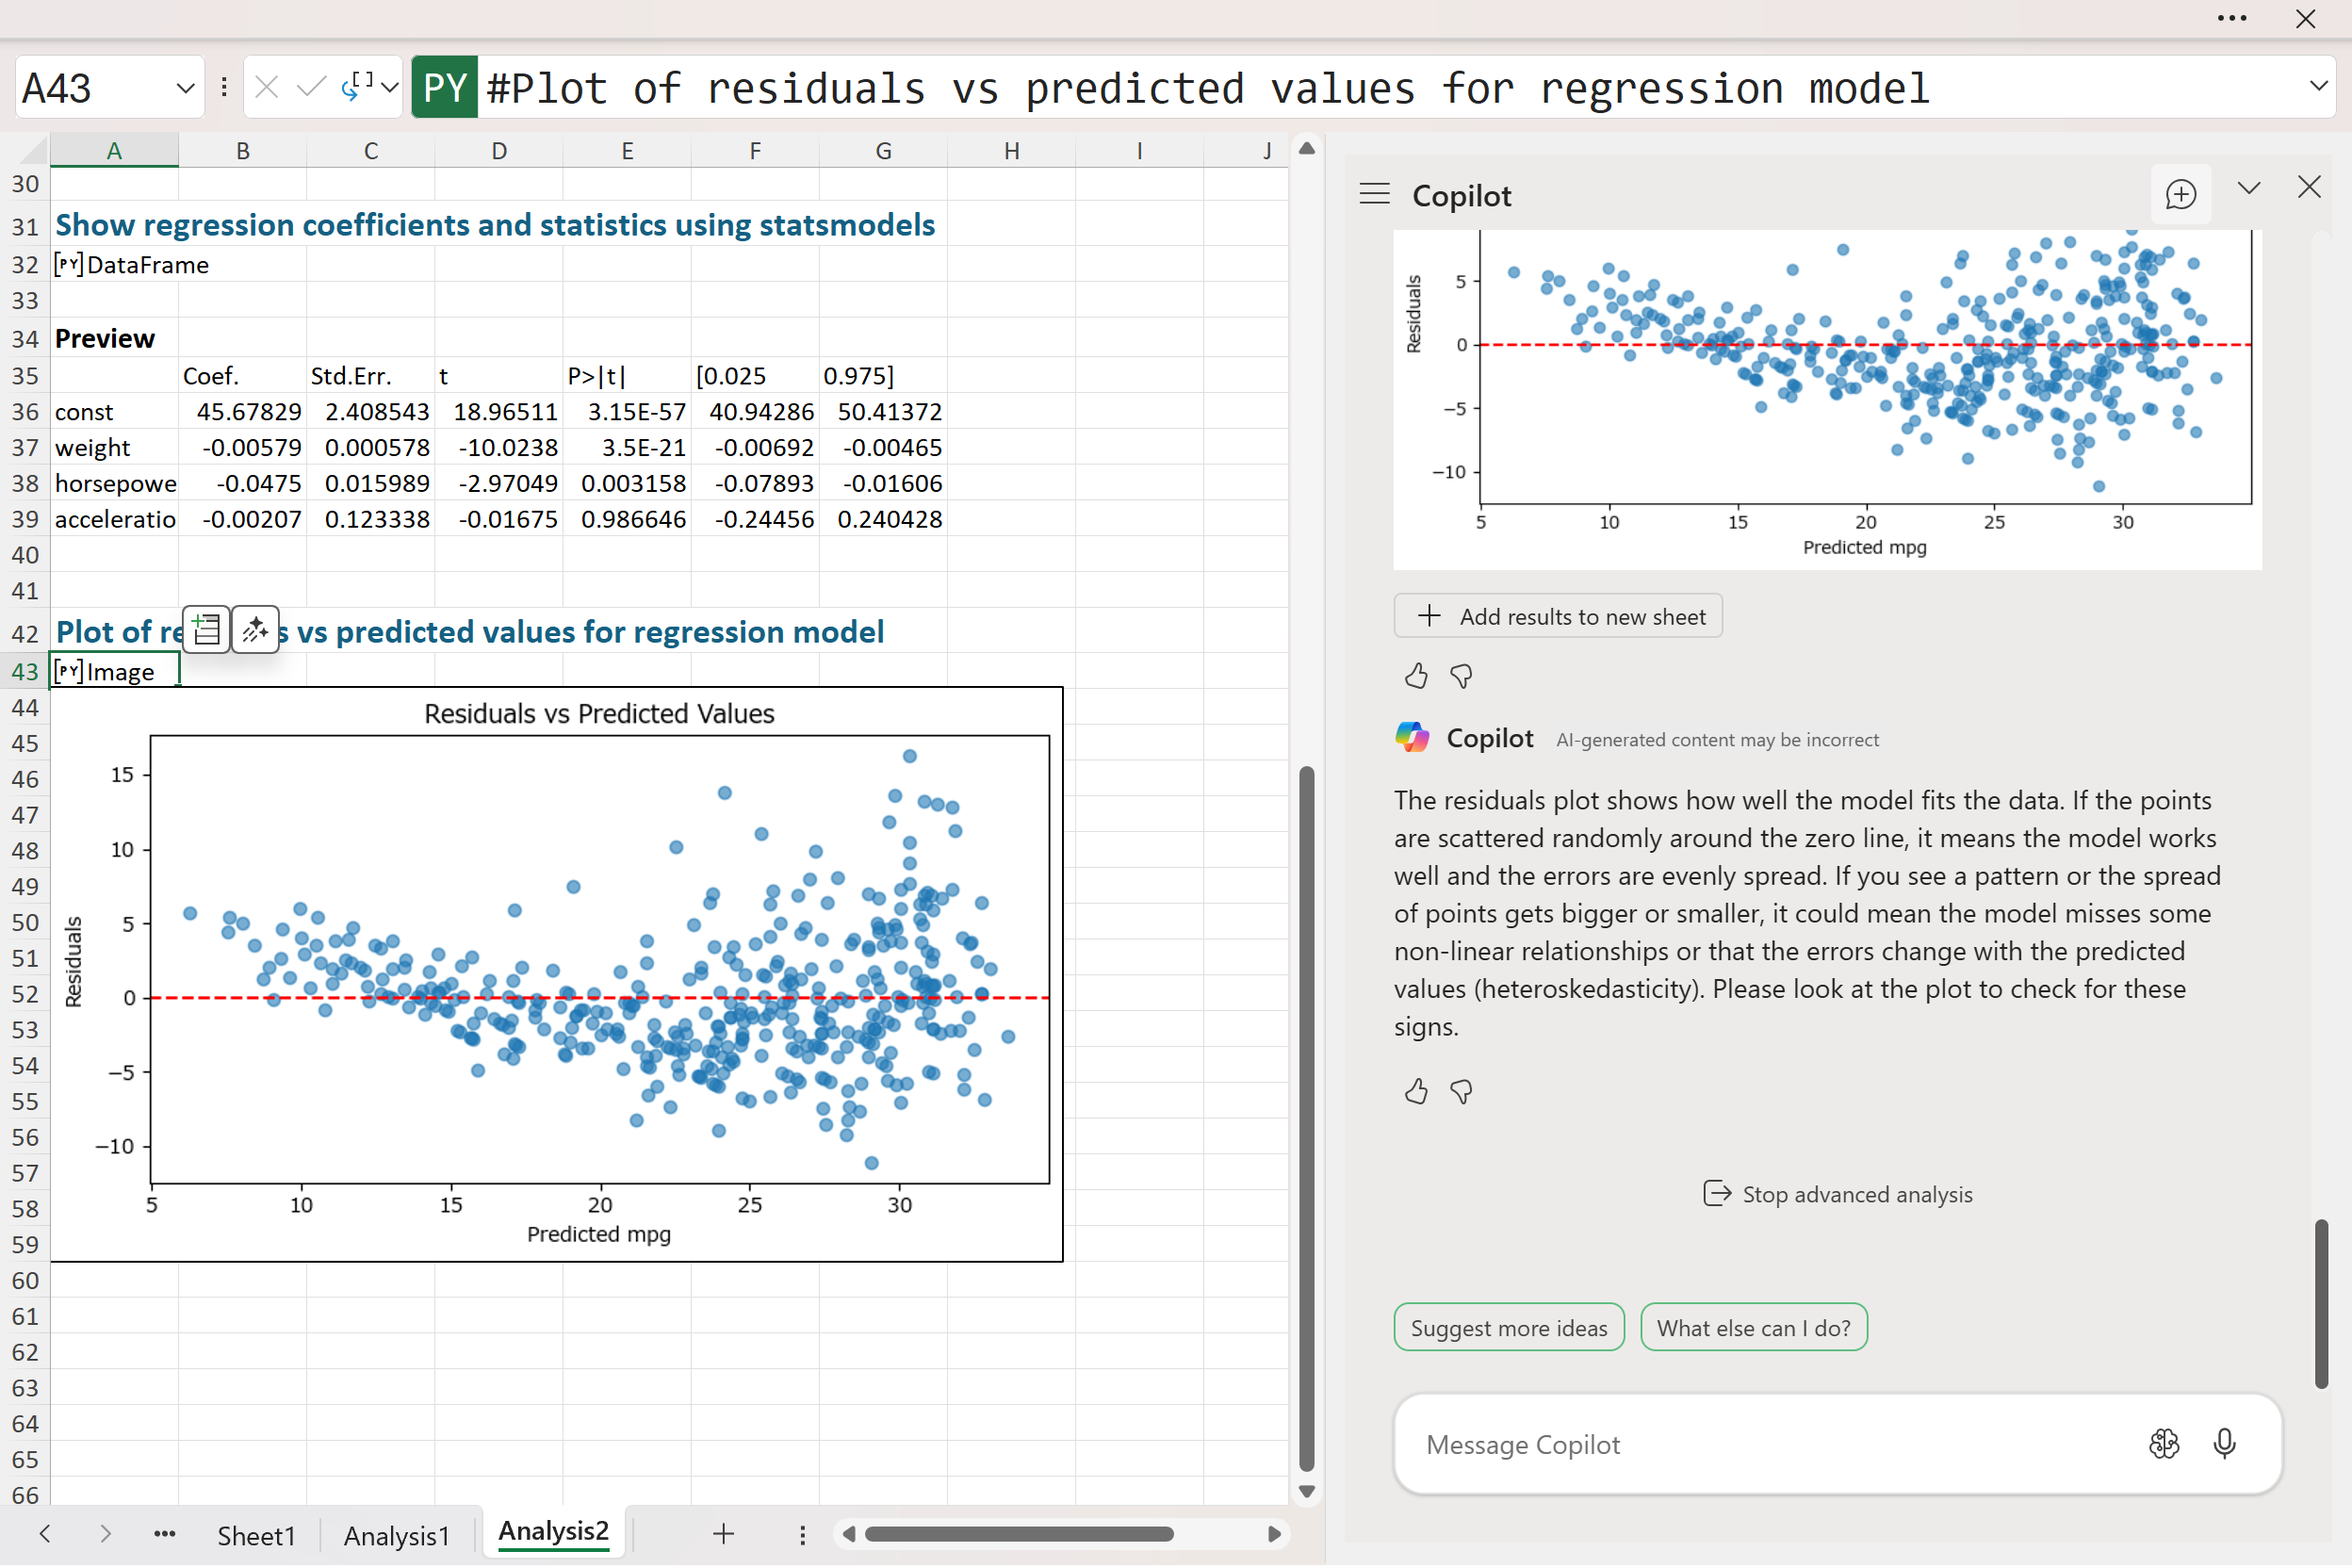Click the horizontal scrollbar thumb
Image resolution: width=2352 pixels, height=1568 pixels.
pyautogui.click(x=1018, y=1534)
